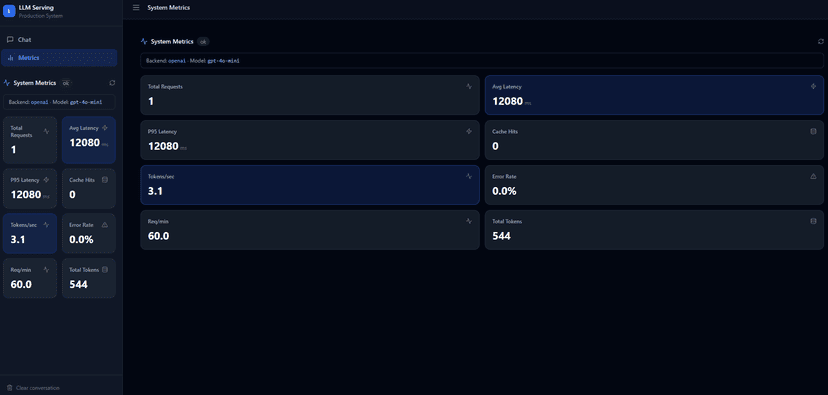Click the Total Requests label in main panel
The height and width of the screenshot is (395, 828).
165,87
